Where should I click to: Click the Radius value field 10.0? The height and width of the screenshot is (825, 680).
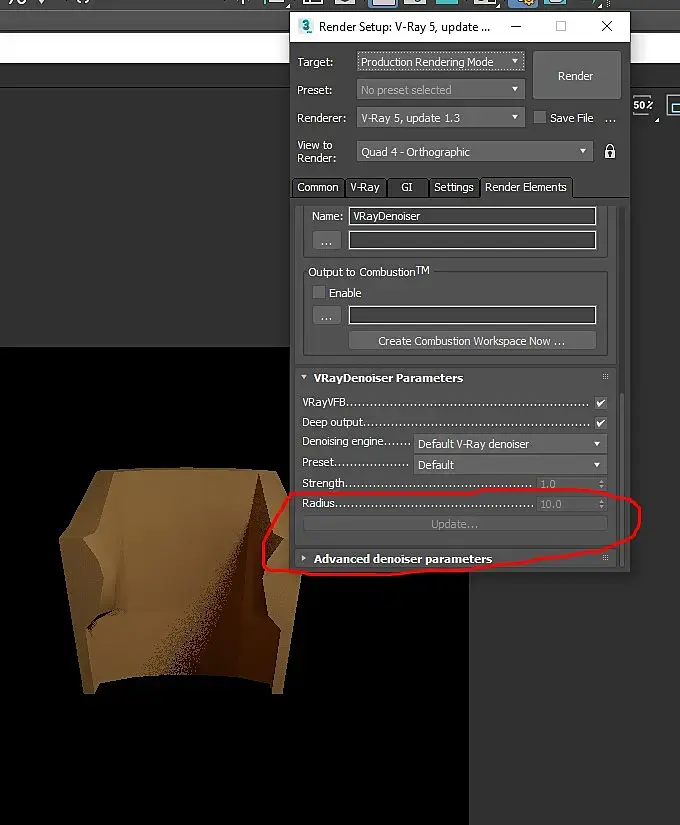point(567,504)
